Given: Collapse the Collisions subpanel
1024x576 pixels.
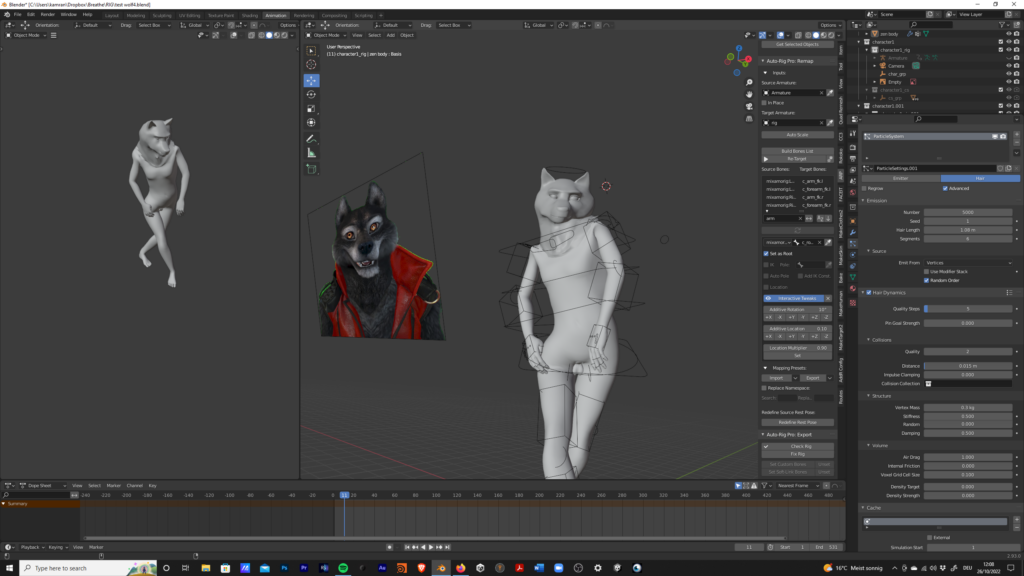Looking at the screenshot, I should point(869,340).
